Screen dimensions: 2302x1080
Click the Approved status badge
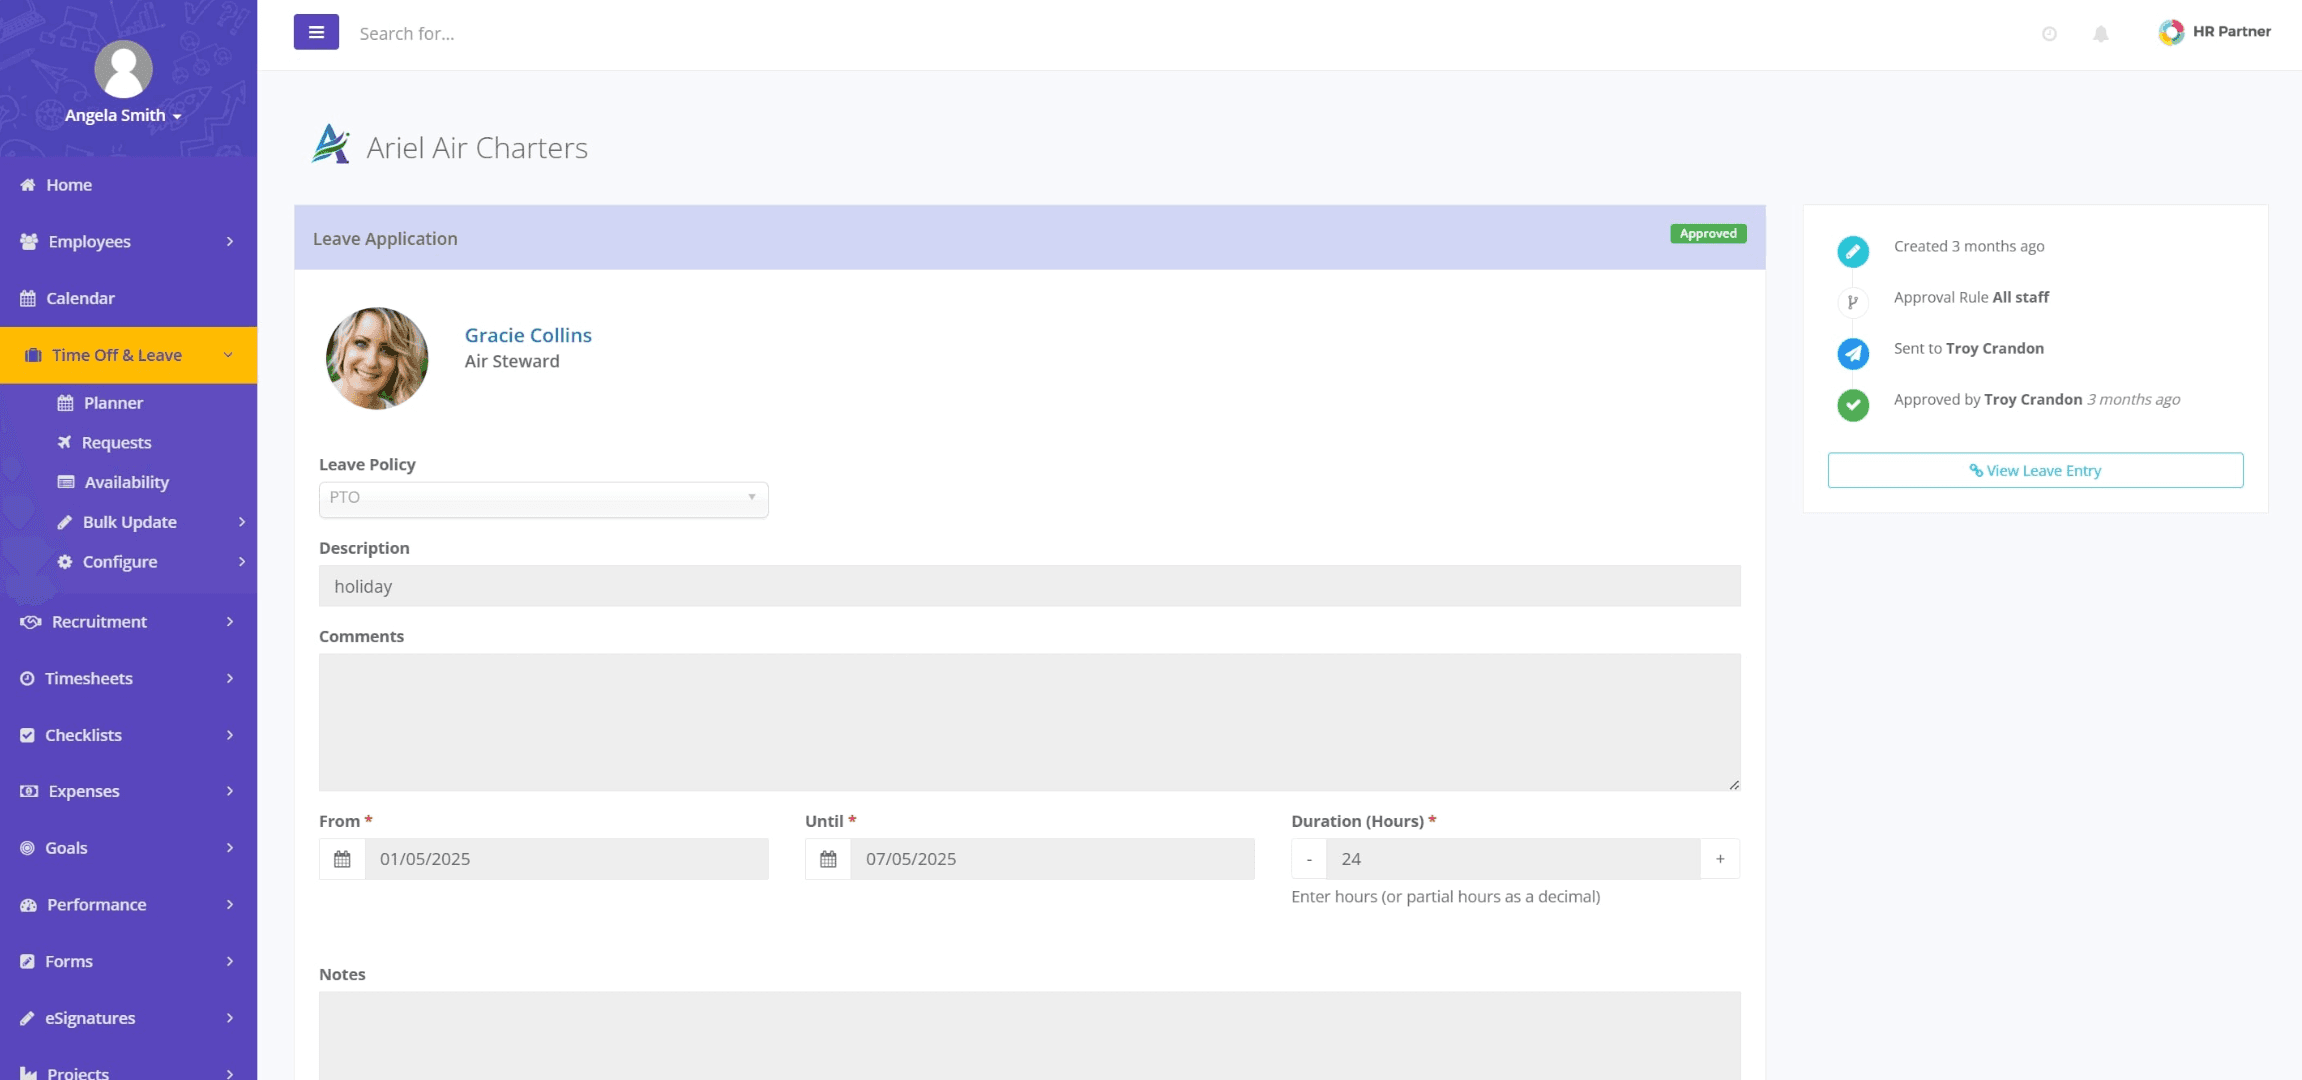click(1708, 233)
